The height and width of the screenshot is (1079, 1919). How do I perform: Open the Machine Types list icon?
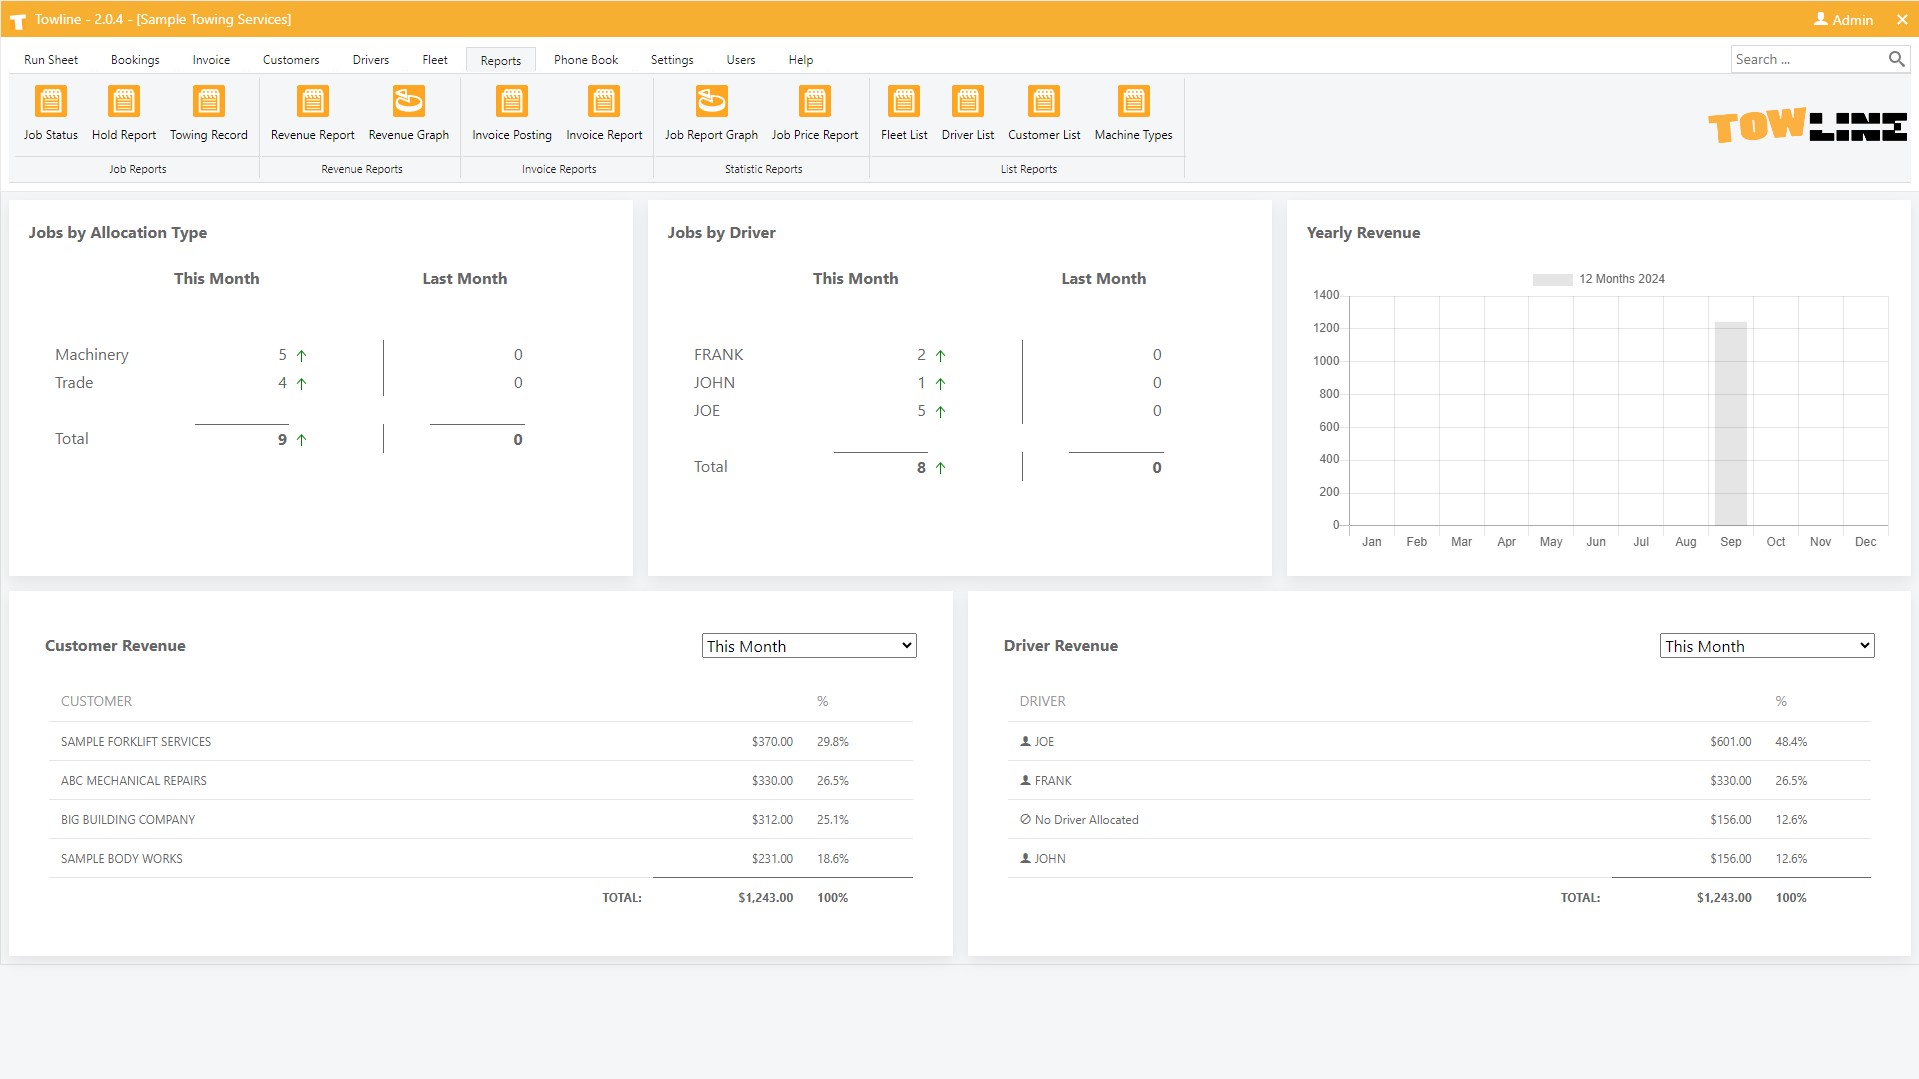pos(1133,102)
